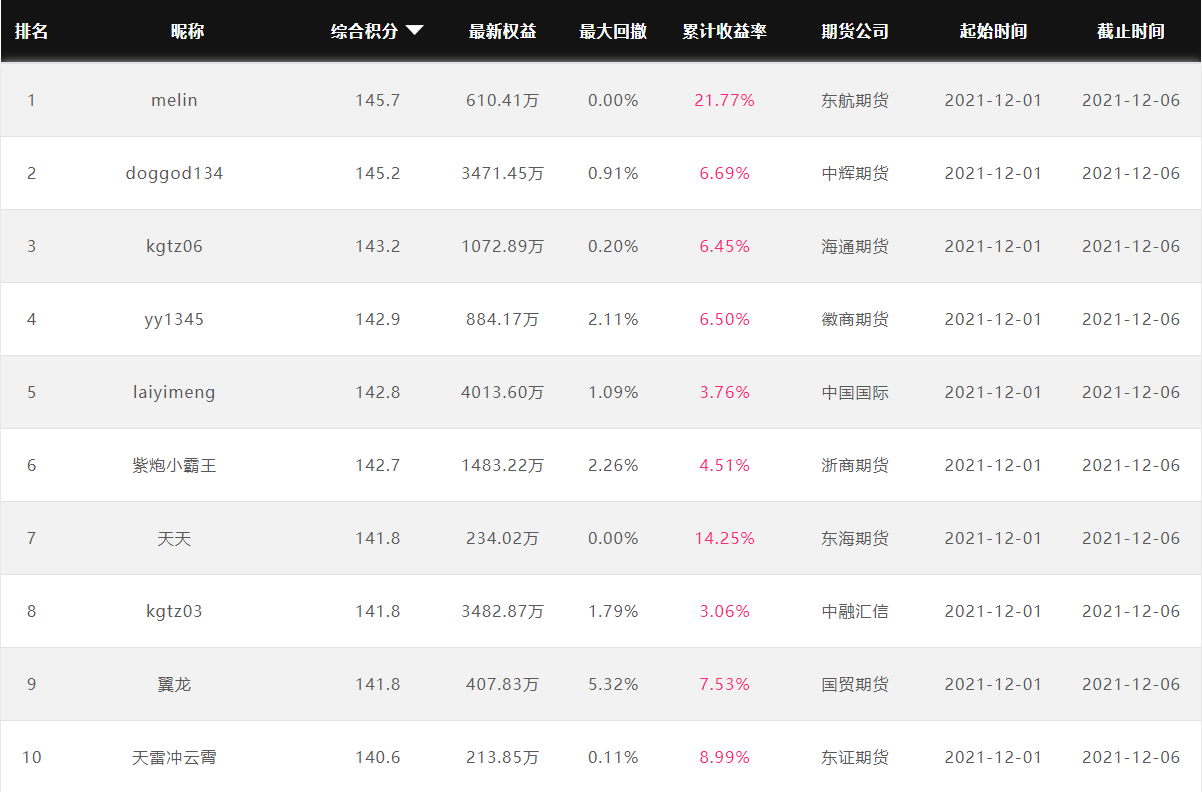The height and width of the screenshot is (792, 1202).
Task: Click the 1072.89万 equity value
Action: (502, 246)
